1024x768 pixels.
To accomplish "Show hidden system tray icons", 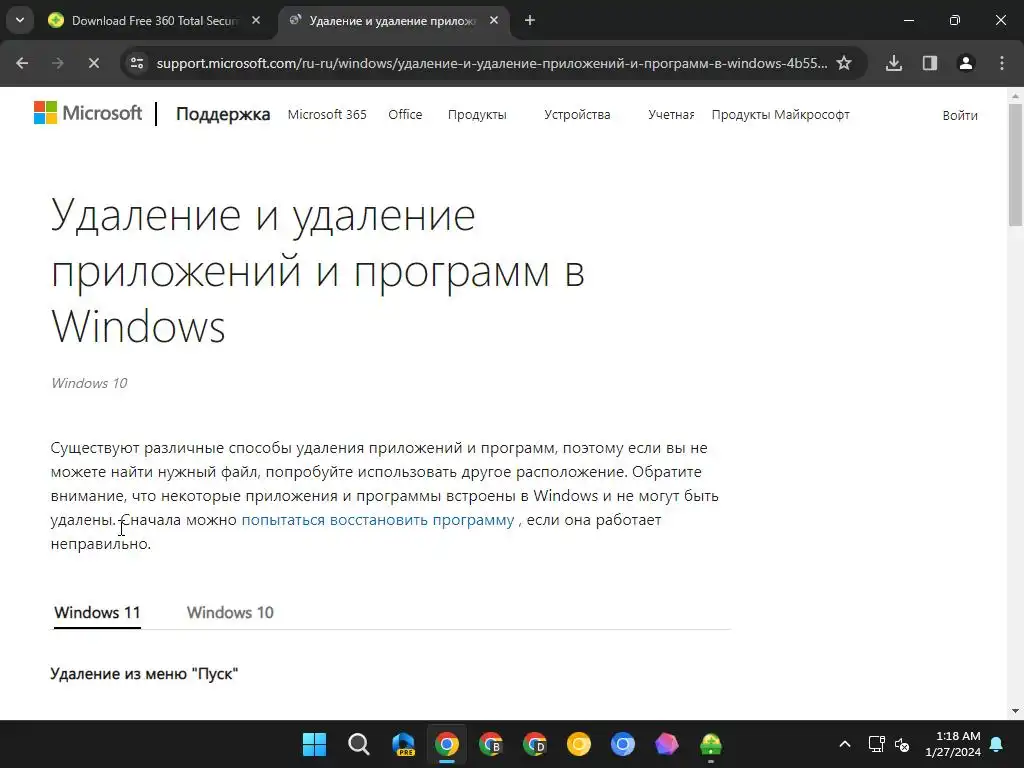I will [x=844, y=744].
